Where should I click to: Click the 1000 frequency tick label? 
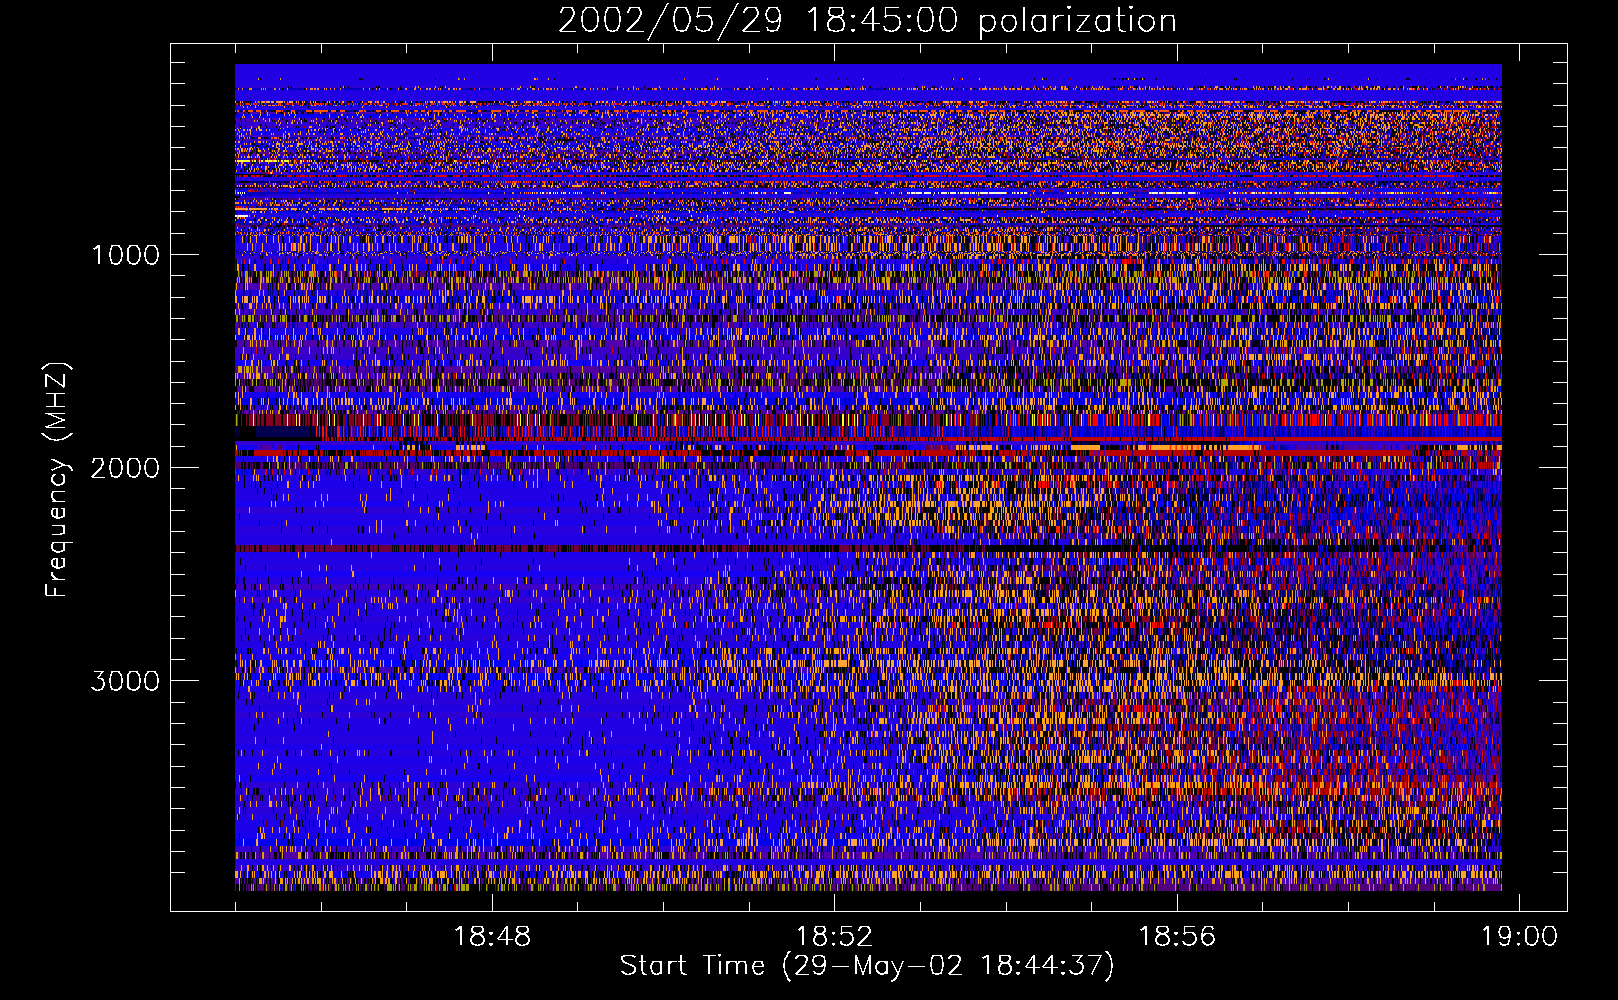pos(125,255)
